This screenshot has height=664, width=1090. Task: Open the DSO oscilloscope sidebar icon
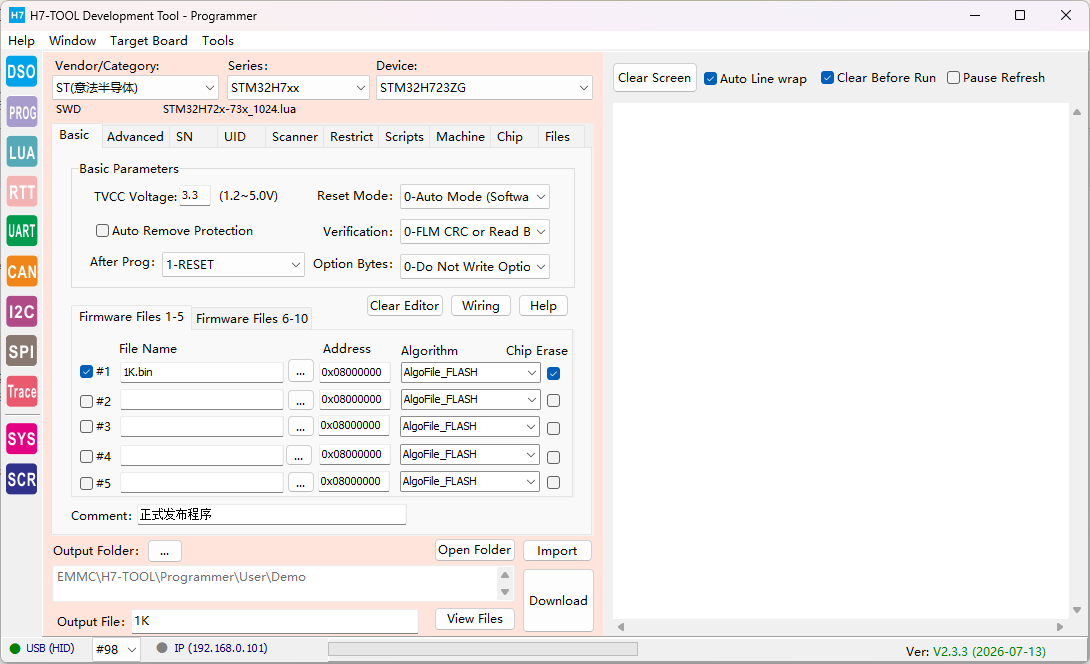pyautogui.click(x=22, y=72)
